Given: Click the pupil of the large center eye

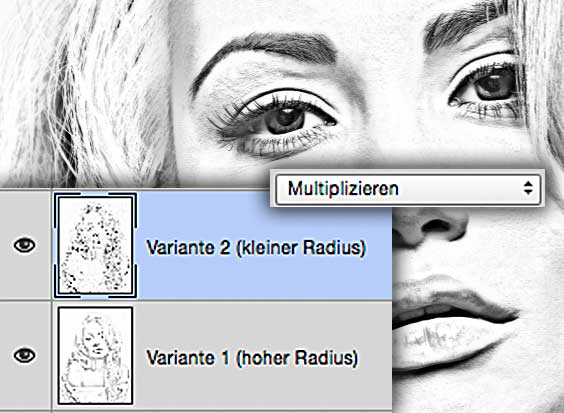Looking at the screenshot, I should tap(286, 119).
